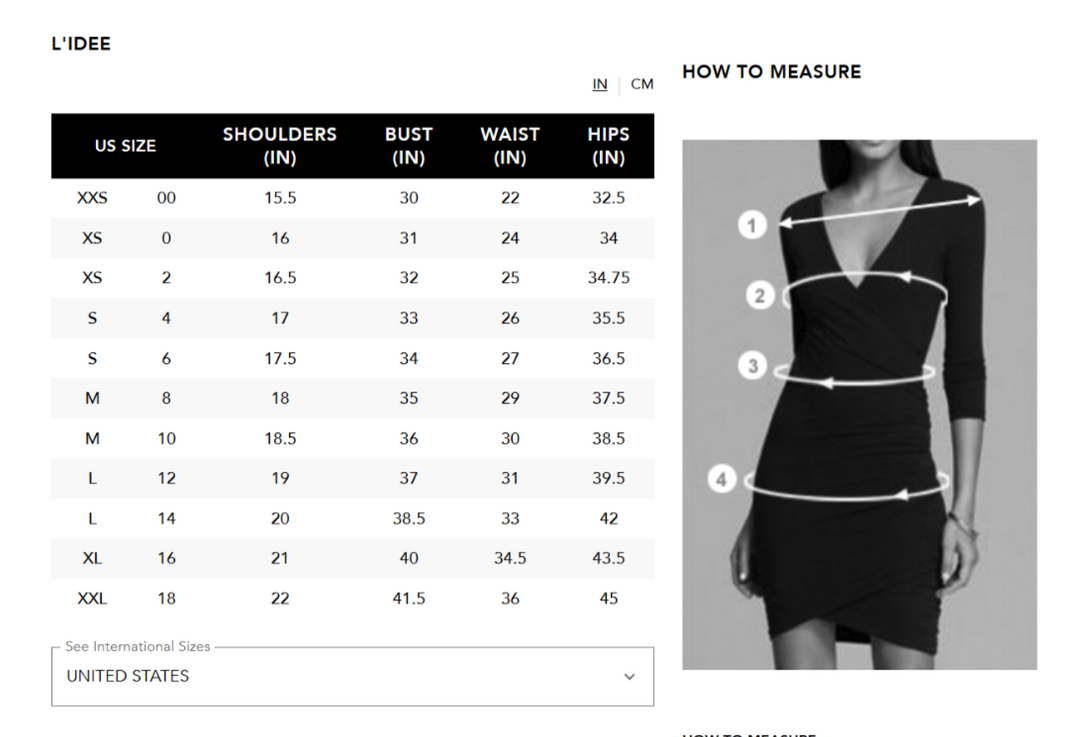Click the circled number 3 waist marker
This screenshot has height=737, width=1080.
click(x=752, y=365)
